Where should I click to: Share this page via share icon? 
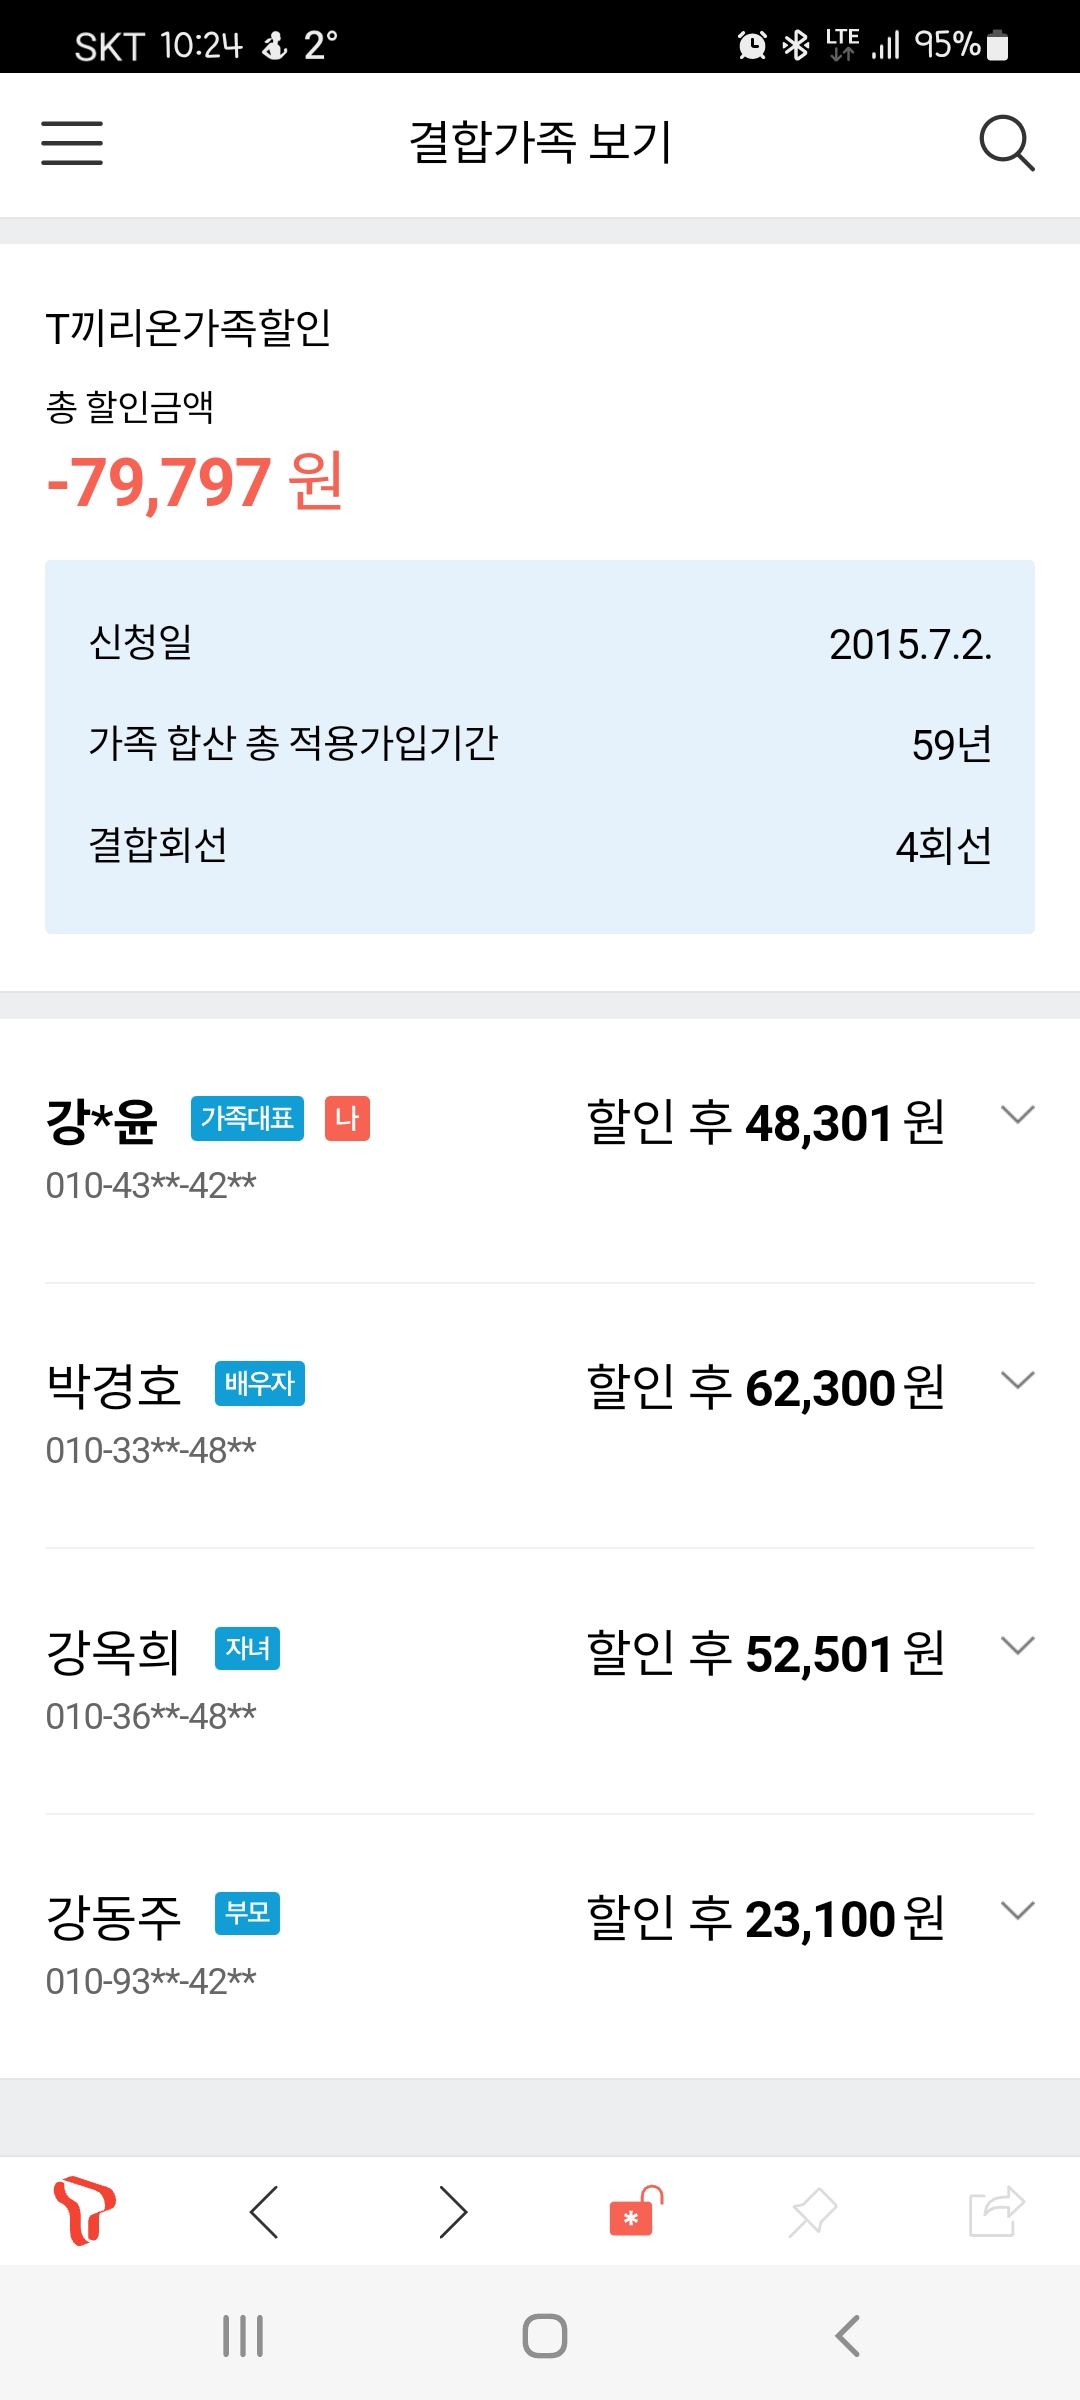pos(996,2211)
